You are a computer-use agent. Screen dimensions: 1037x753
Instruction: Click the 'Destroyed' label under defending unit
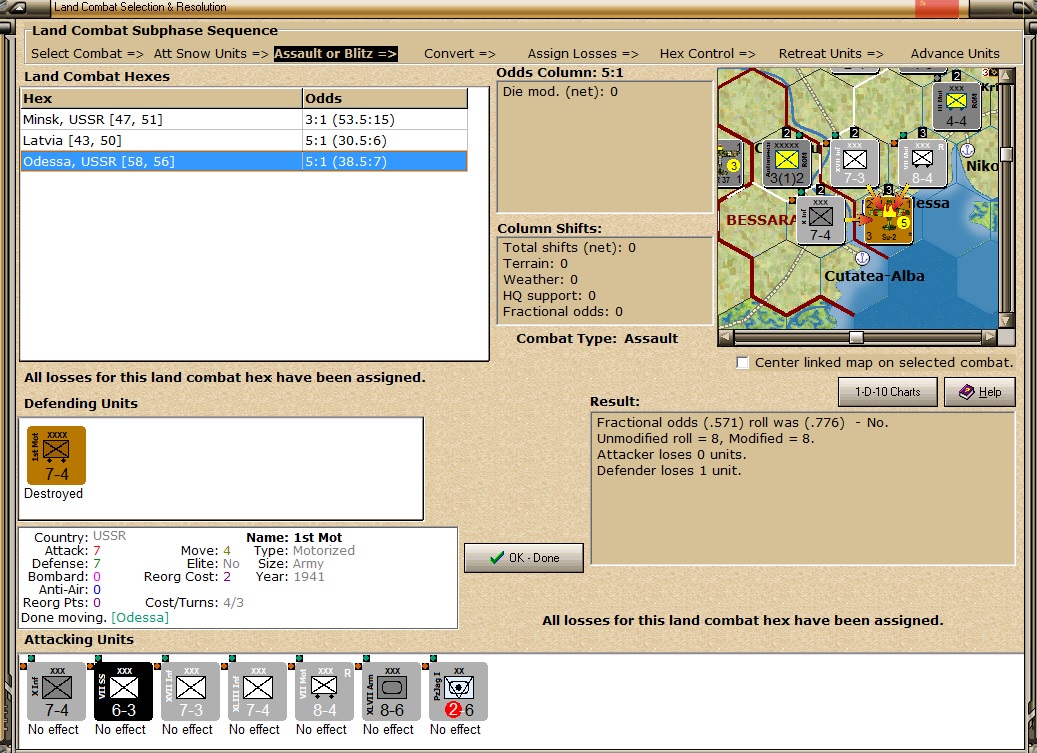click(x=54, y=494)
